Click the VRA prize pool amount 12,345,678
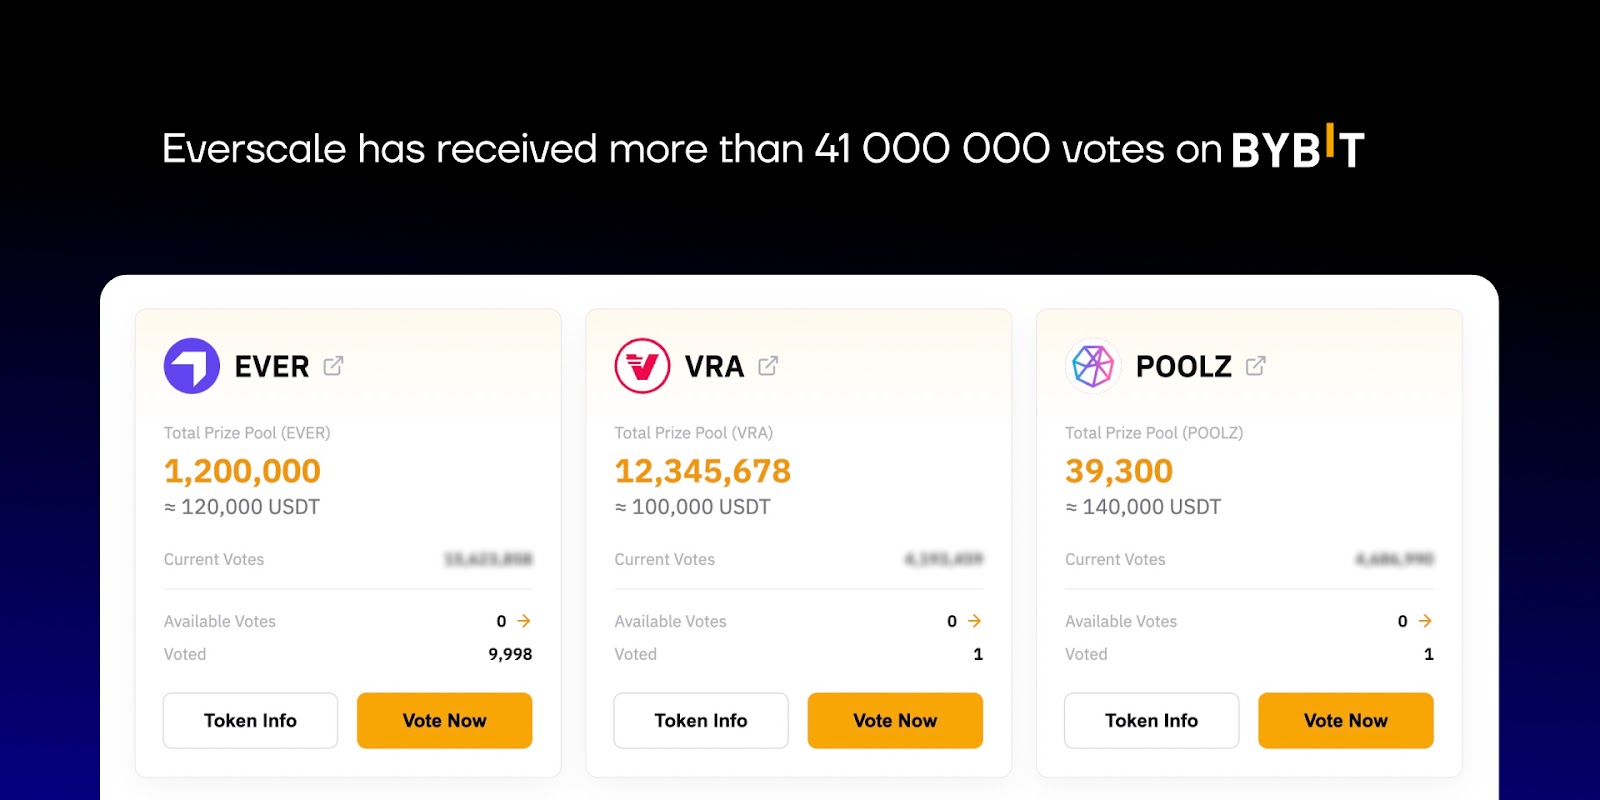This screenshot has height=800, width=1600. coord(702,471)
